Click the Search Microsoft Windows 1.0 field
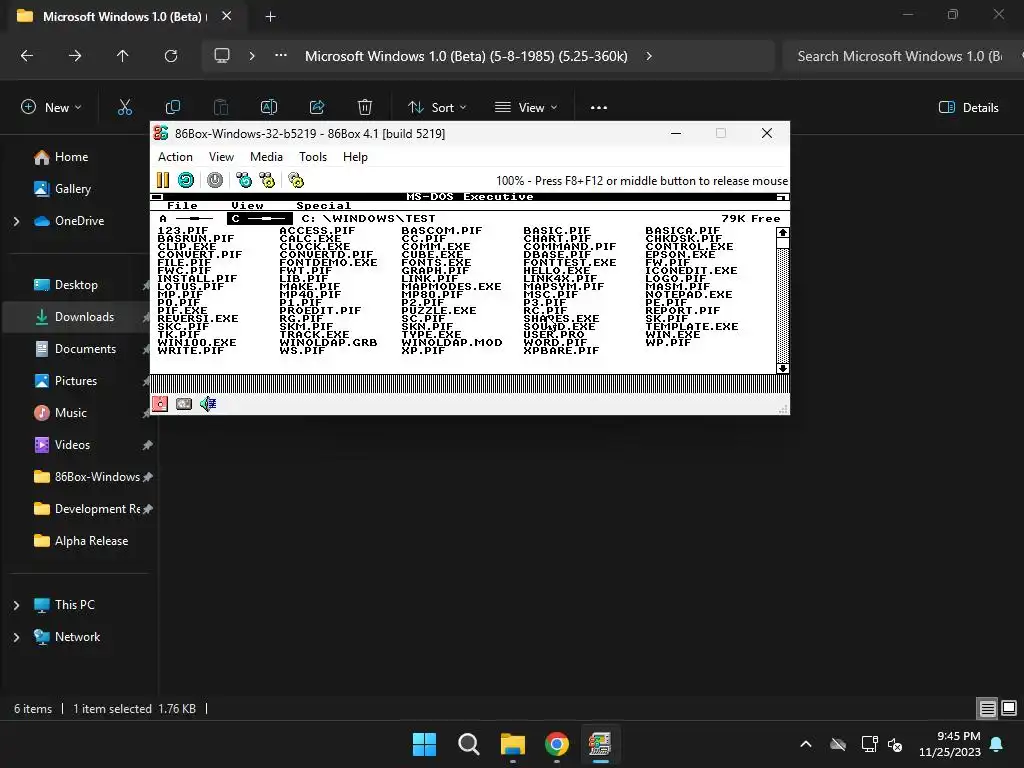The image size is (1024, 768). pyautogui.click(x=904, y=56)
